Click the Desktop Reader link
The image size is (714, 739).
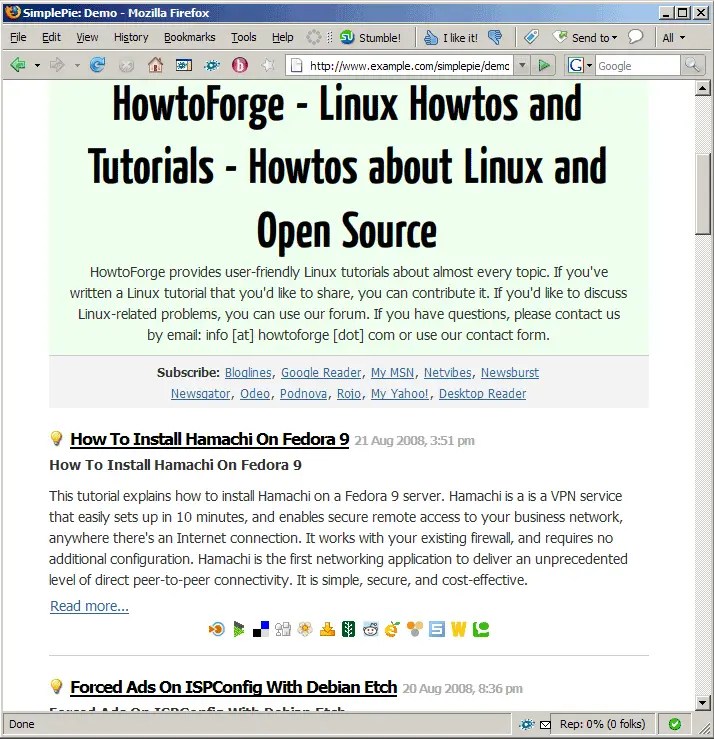pyautogui.click(x=482, y=394)
